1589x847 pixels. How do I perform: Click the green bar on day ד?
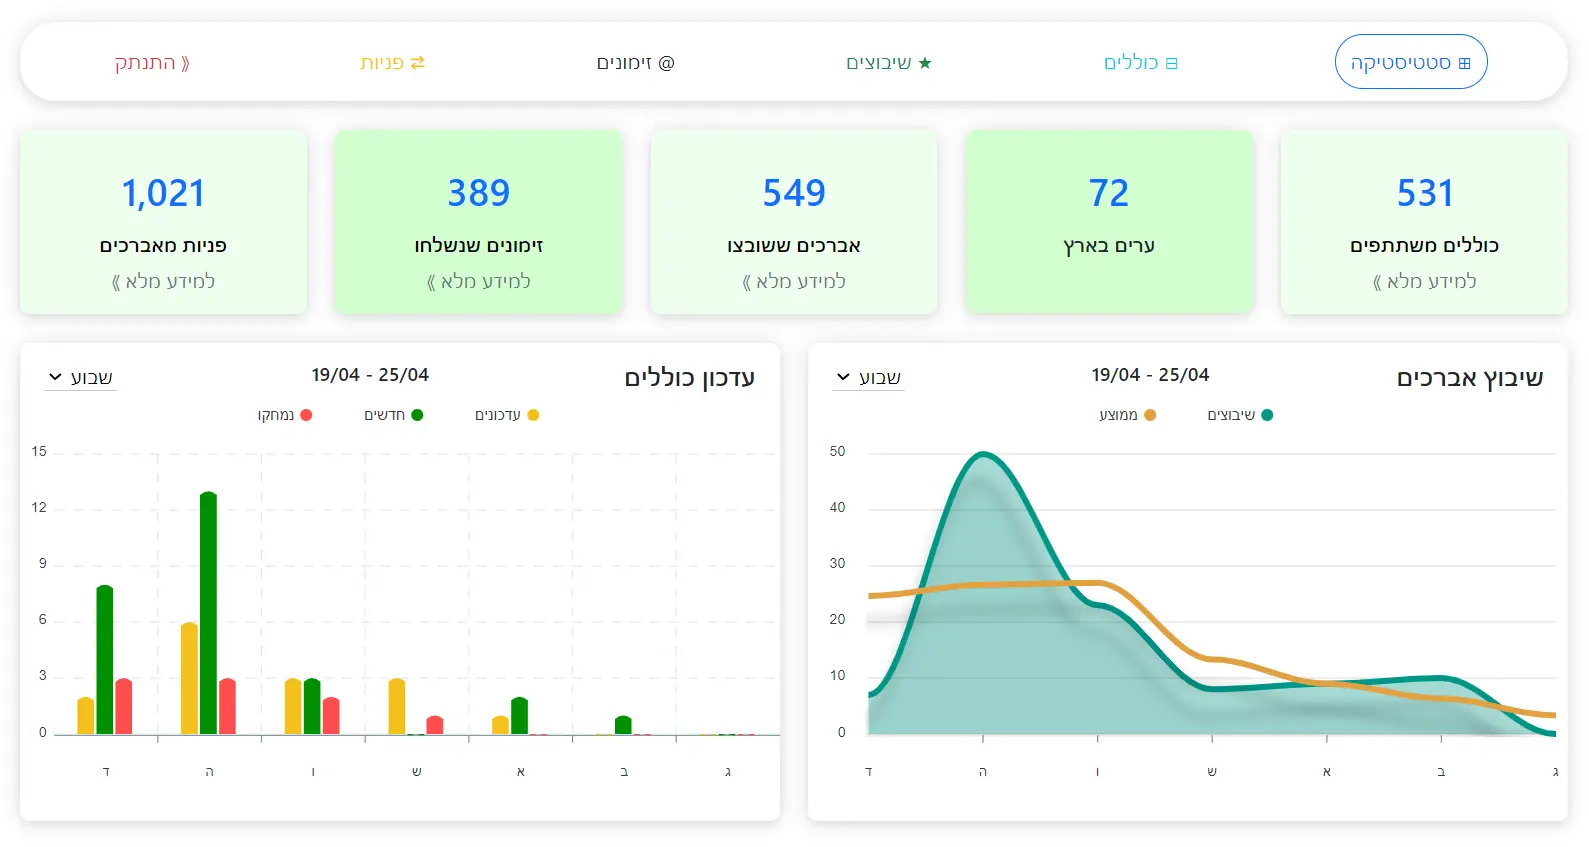tap(105, 660)
